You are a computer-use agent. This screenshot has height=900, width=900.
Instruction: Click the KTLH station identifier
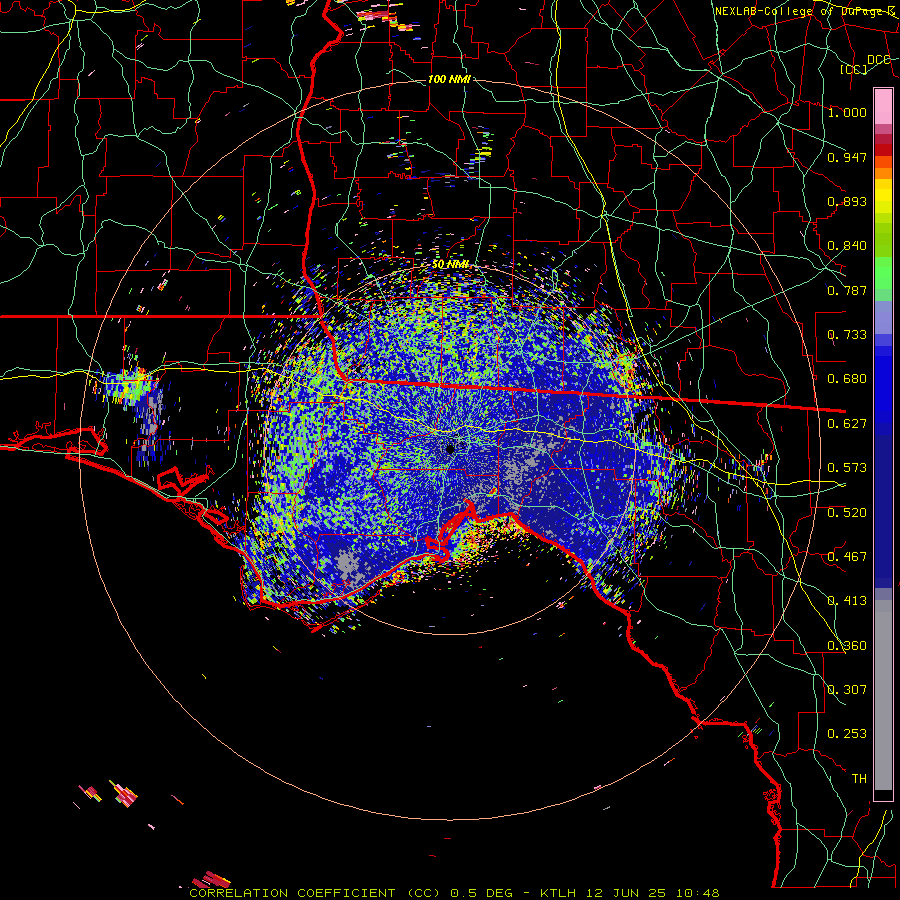pyautogui.click(x=560, y=893)
